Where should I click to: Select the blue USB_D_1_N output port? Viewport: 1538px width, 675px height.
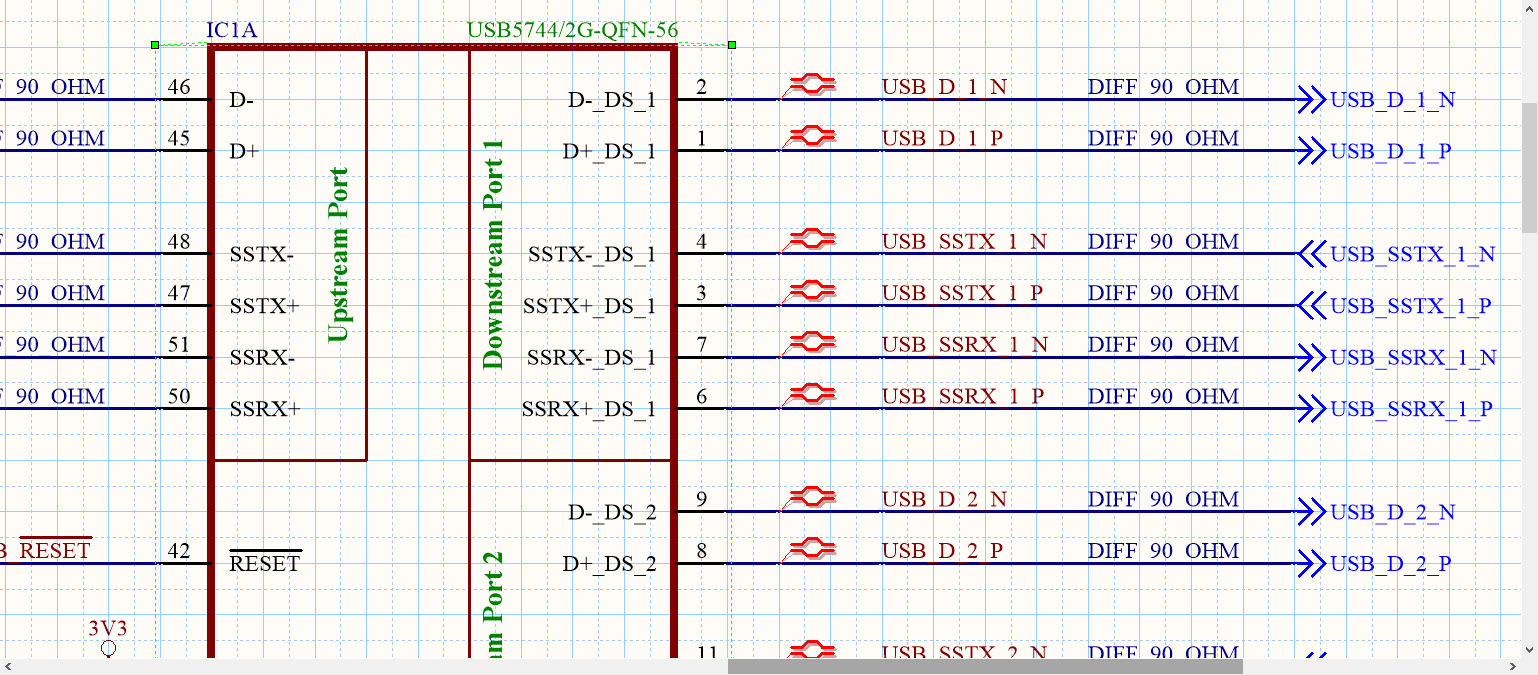click(1377, 100)
